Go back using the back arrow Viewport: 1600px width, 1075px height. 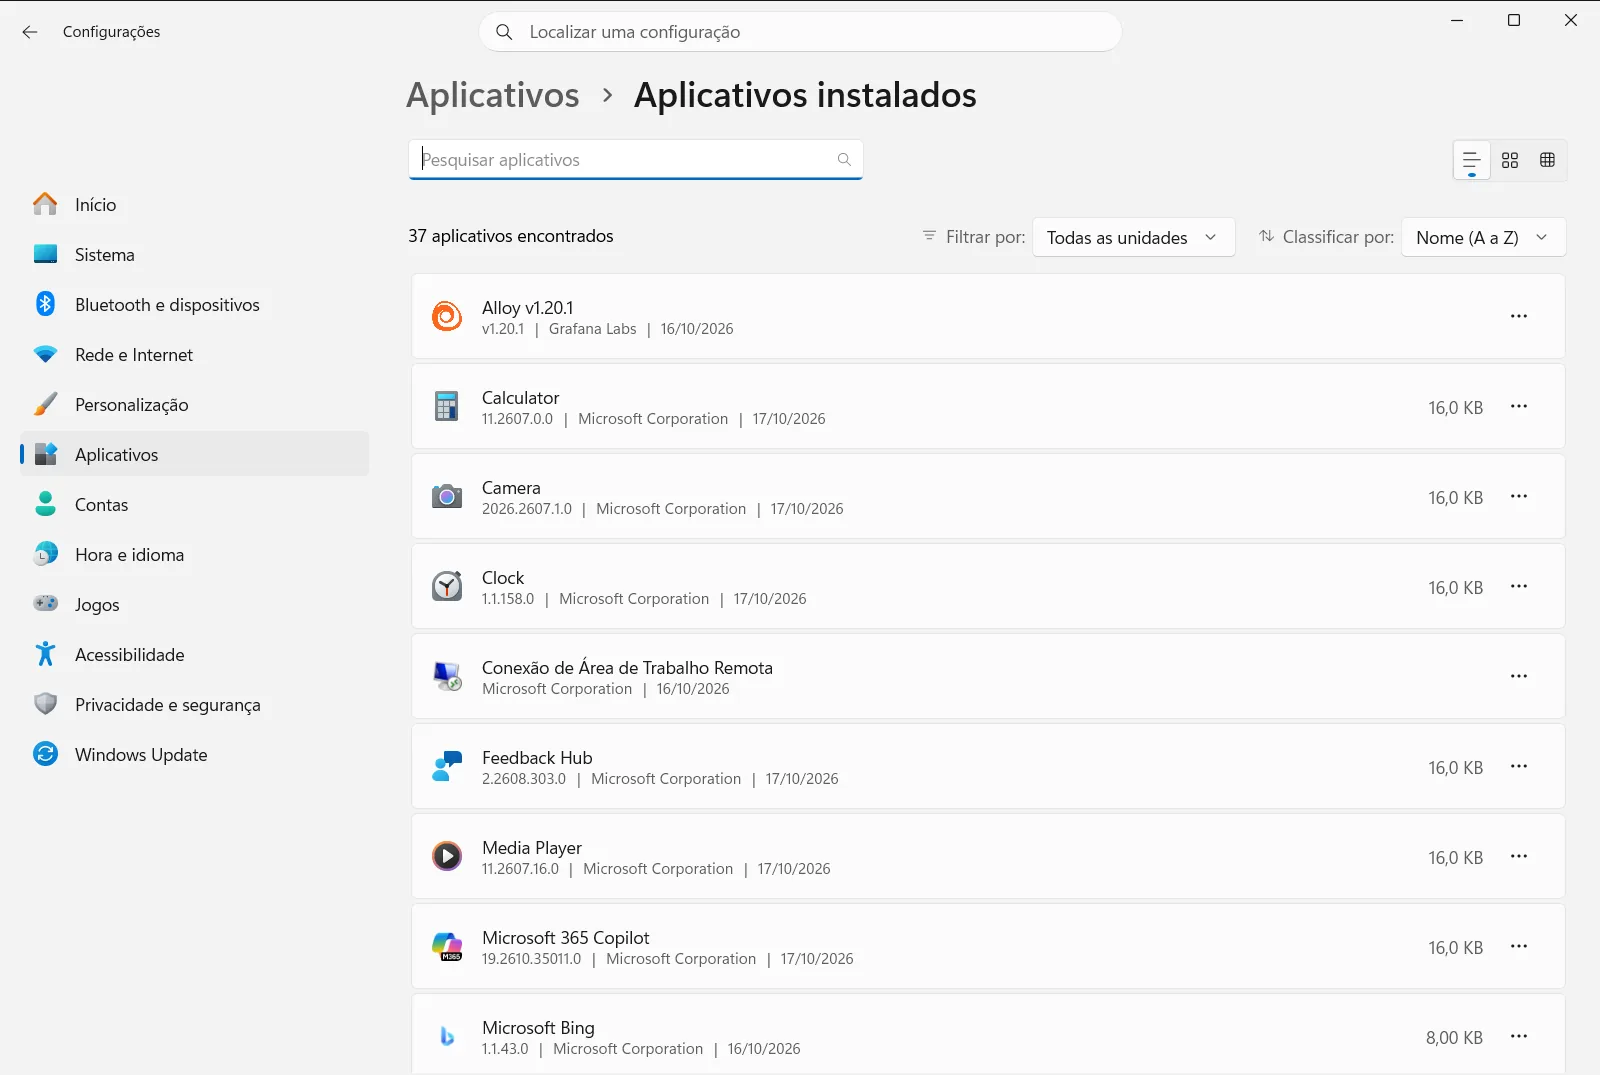(30, 32)
